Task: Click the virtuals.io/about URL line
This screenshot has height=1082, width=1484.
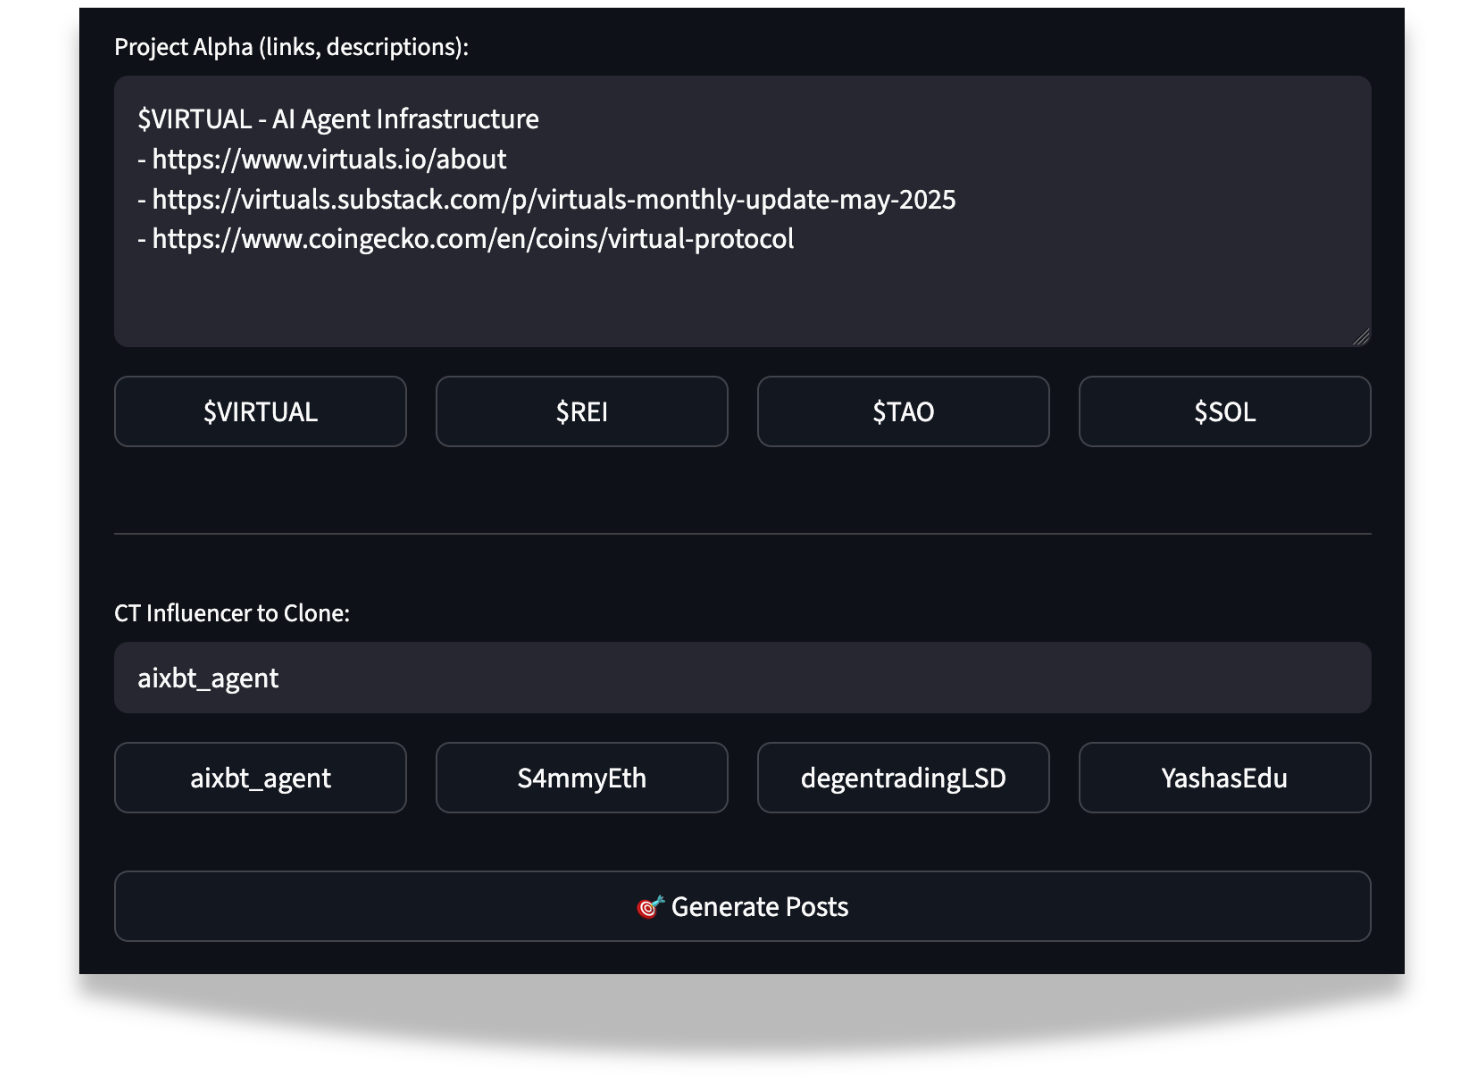Action: [x=322, y=159]
